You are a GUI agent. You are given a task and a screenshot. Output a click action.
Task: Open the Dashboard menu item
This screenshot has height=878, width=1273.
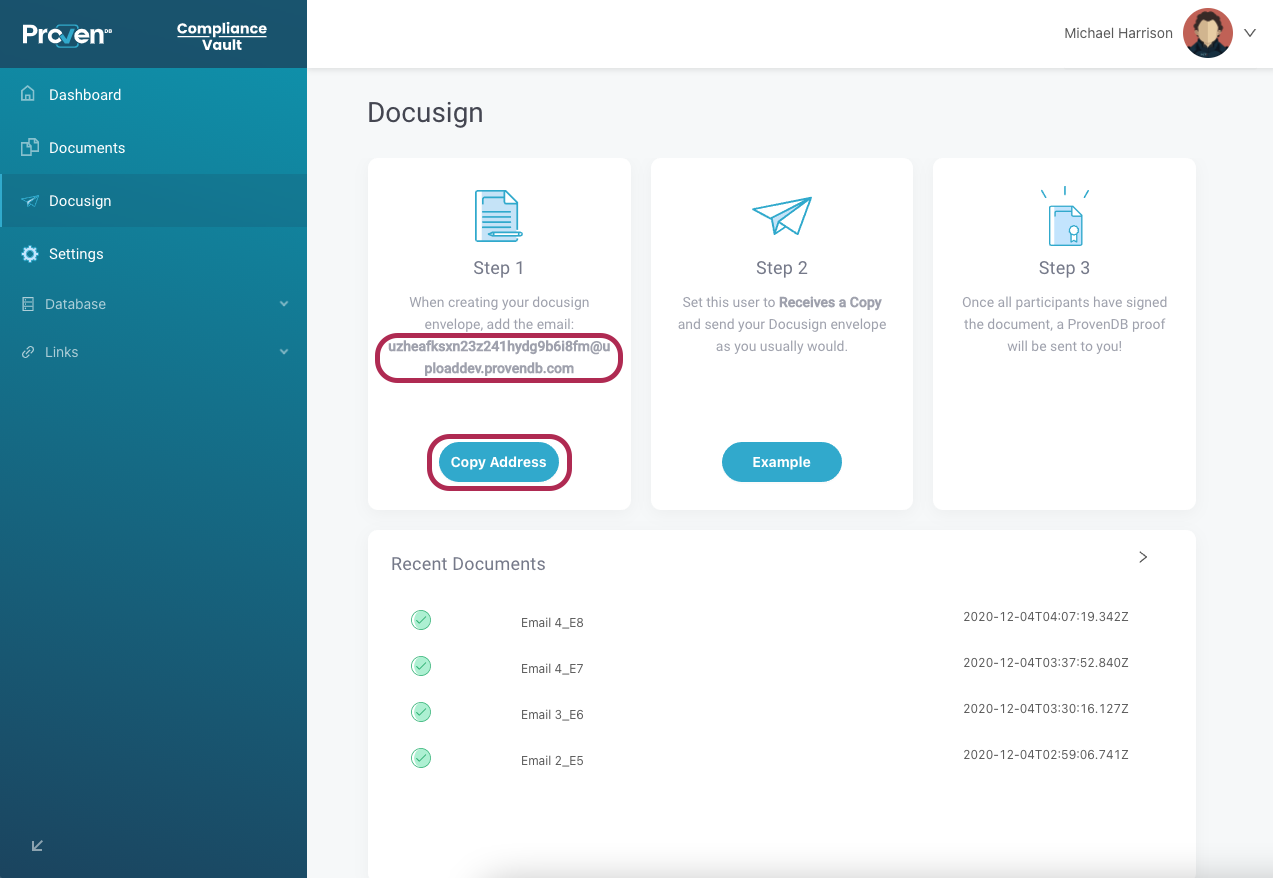(153, 95)
